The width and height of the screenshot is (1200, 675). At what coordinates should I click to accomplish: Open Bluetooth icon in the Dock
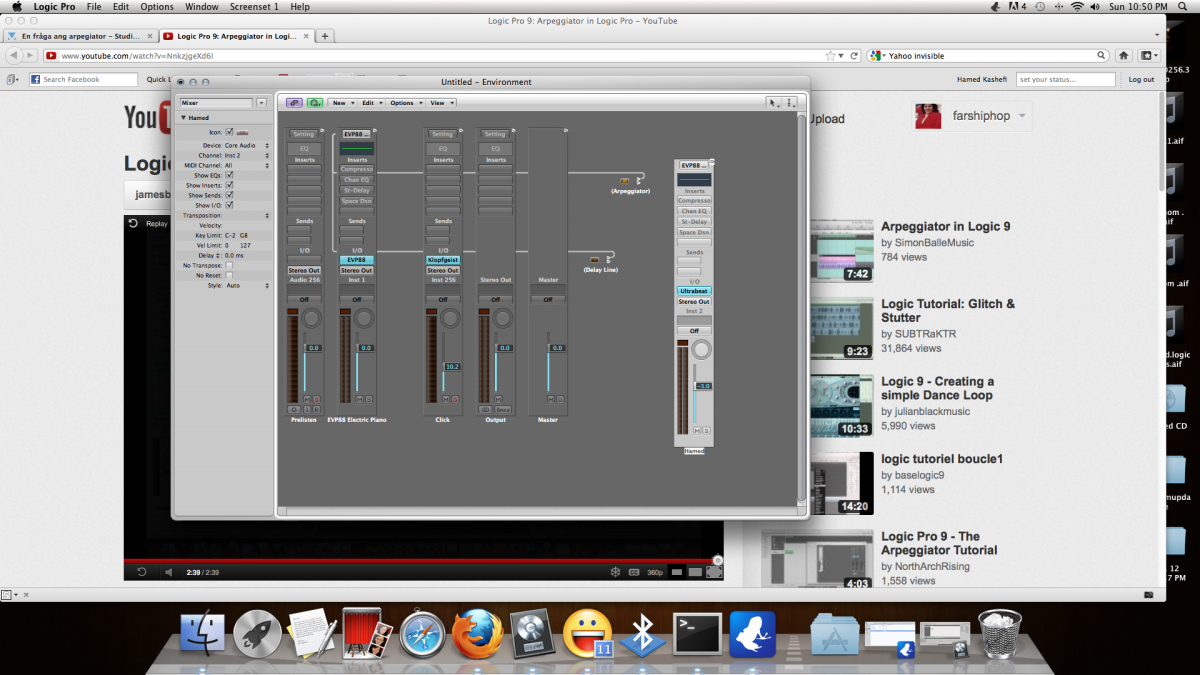click(x=642, y=634)
